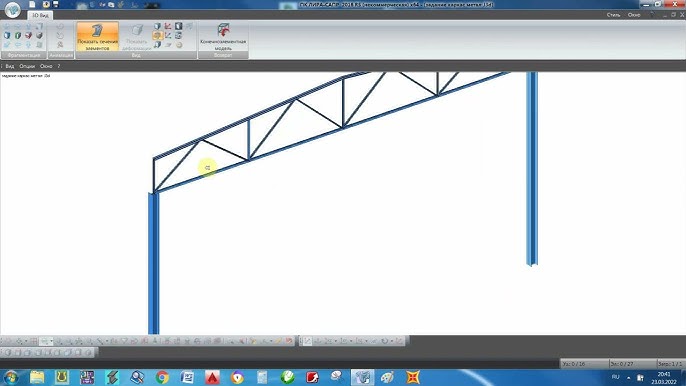Image resolution: width=686 pixels, height=386 pixels.
Task: Click the green cube icon in Фрагментация group
Action: point(18,35)
